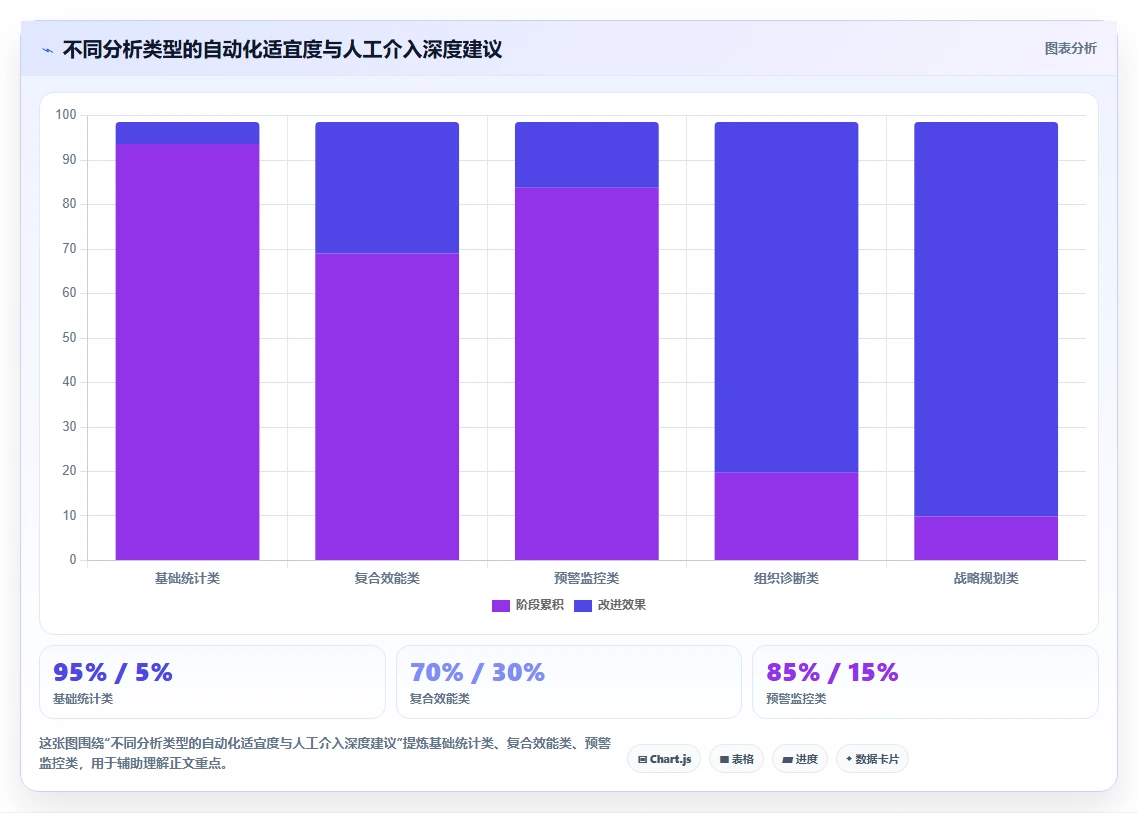Select the 进度 tag chip
This screenshot has height=813, width=1138.
tap(800, 759)
